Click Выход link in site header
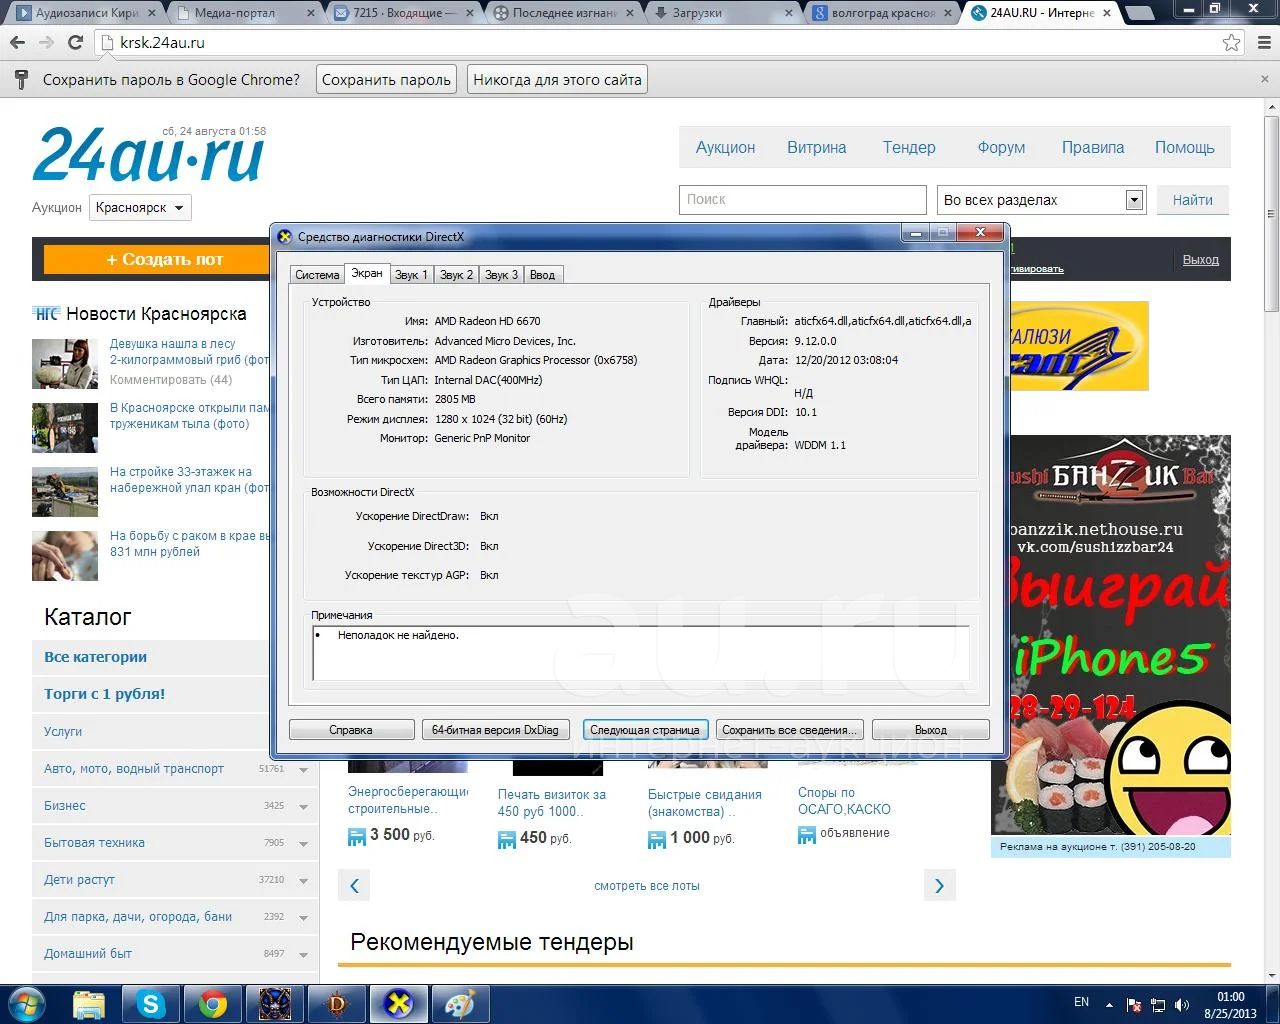 (x=1200, y=259)
